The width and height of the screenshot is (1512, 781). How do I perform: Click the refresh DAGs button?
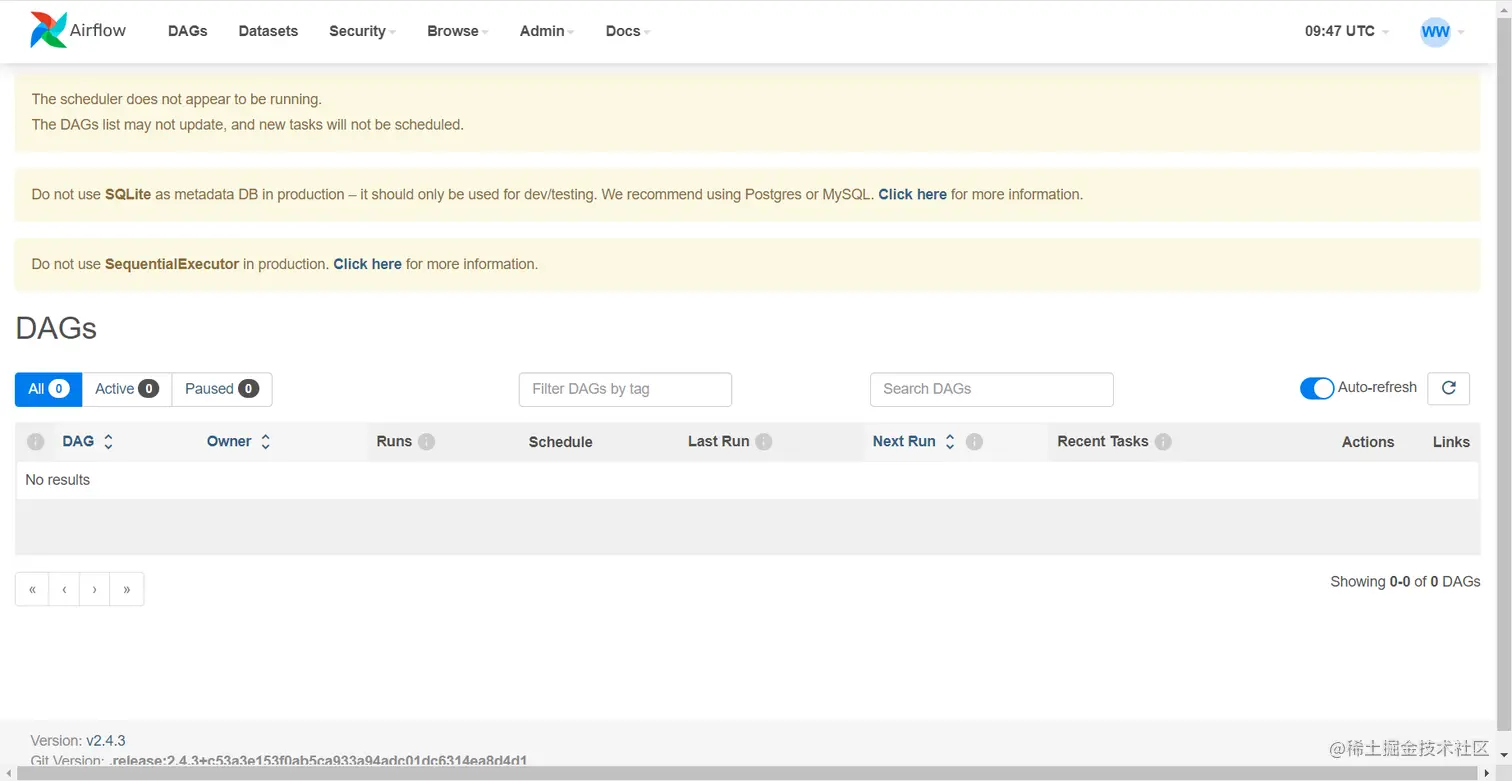pyautogui.click(x=1448, y=388)
